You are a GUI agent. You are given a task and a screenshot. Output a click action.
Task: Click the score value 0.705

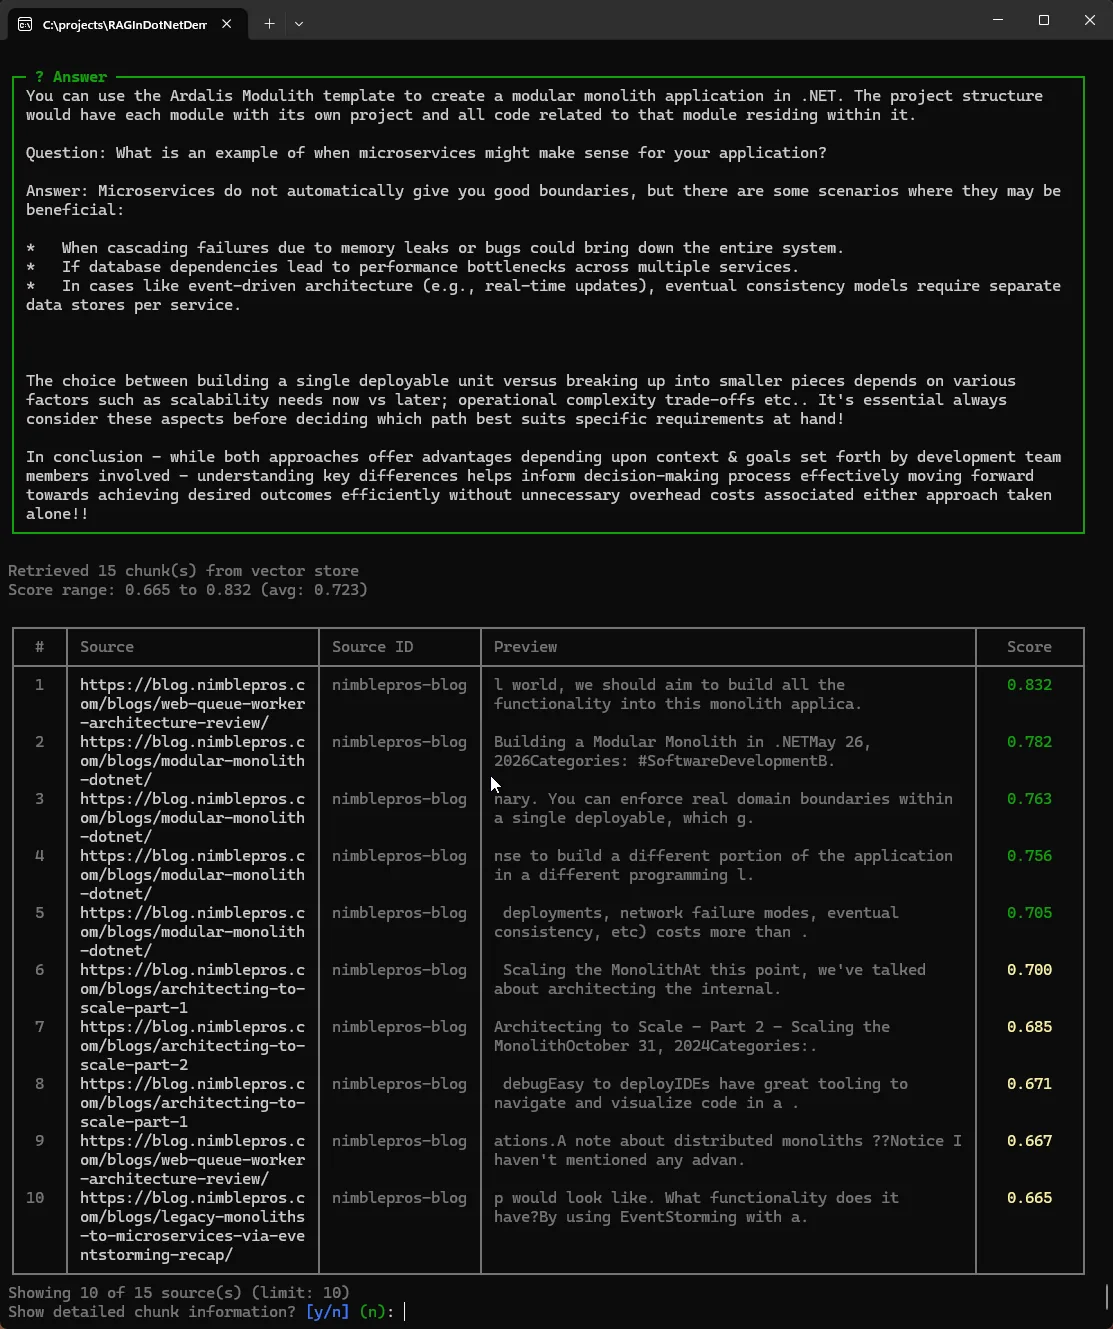[1029, 913]
